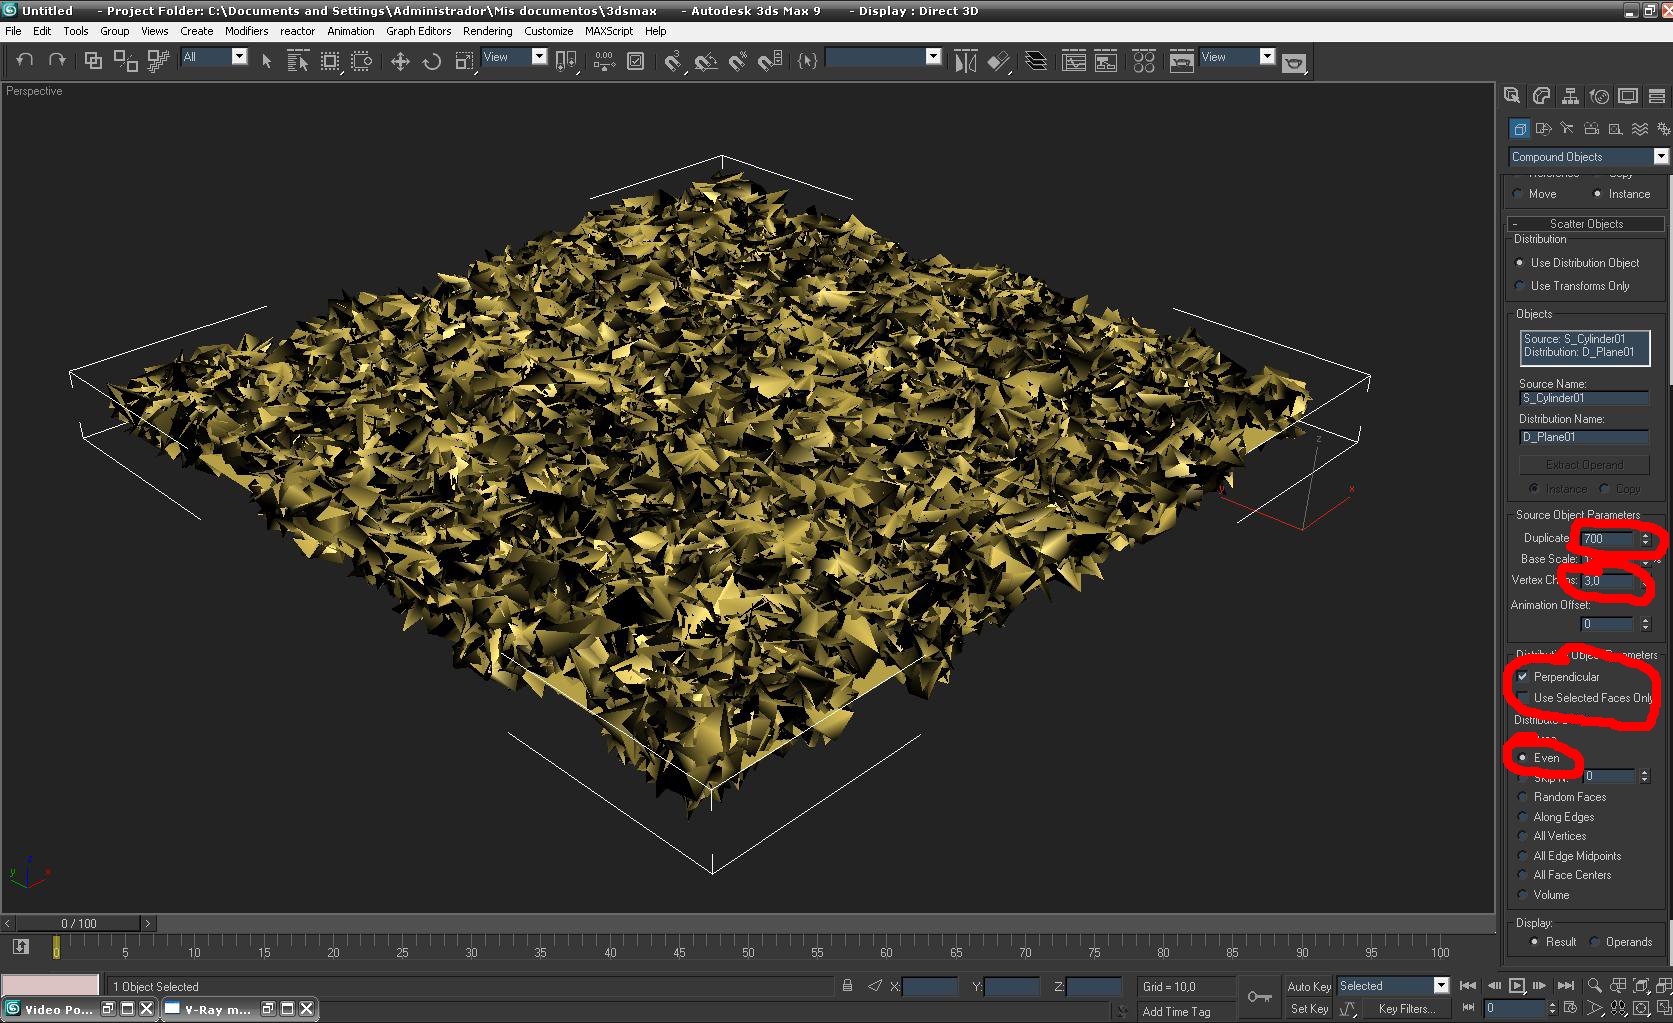
Task: Choose the Select and Scale tool
Action: click(x=464, y=61)
